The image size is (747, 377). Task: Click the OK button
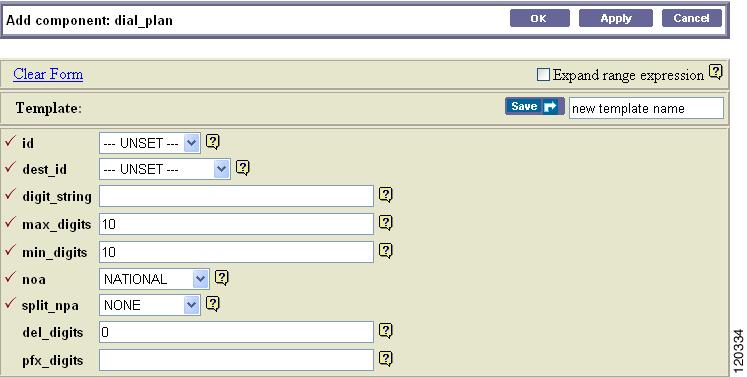(x=539, y=19)
